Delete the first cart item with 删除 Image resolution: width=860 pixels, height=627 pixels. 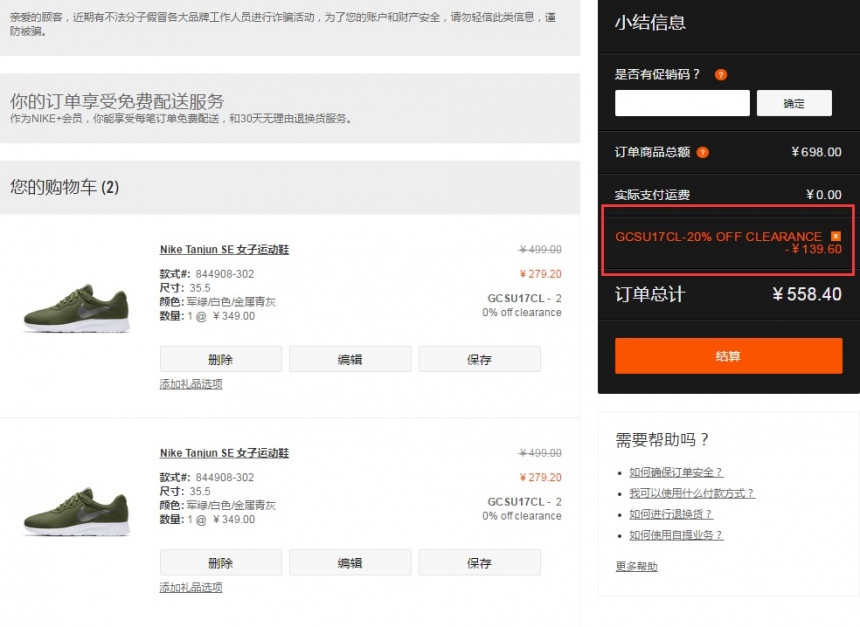221,359
